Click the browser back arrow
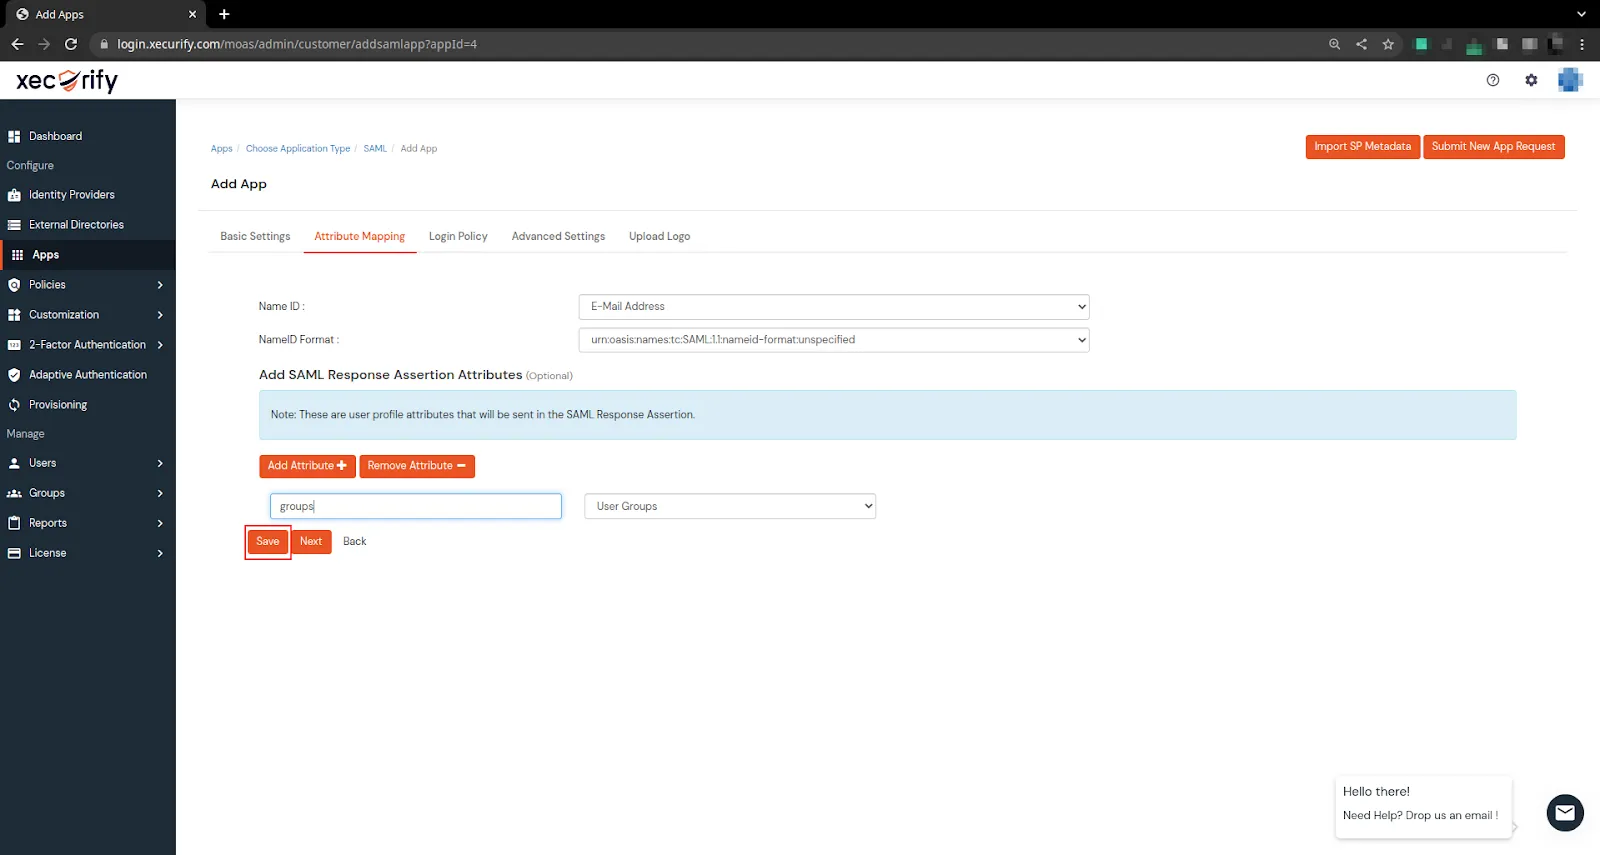This screenshot has width=1600, height=855. (17, 44)
